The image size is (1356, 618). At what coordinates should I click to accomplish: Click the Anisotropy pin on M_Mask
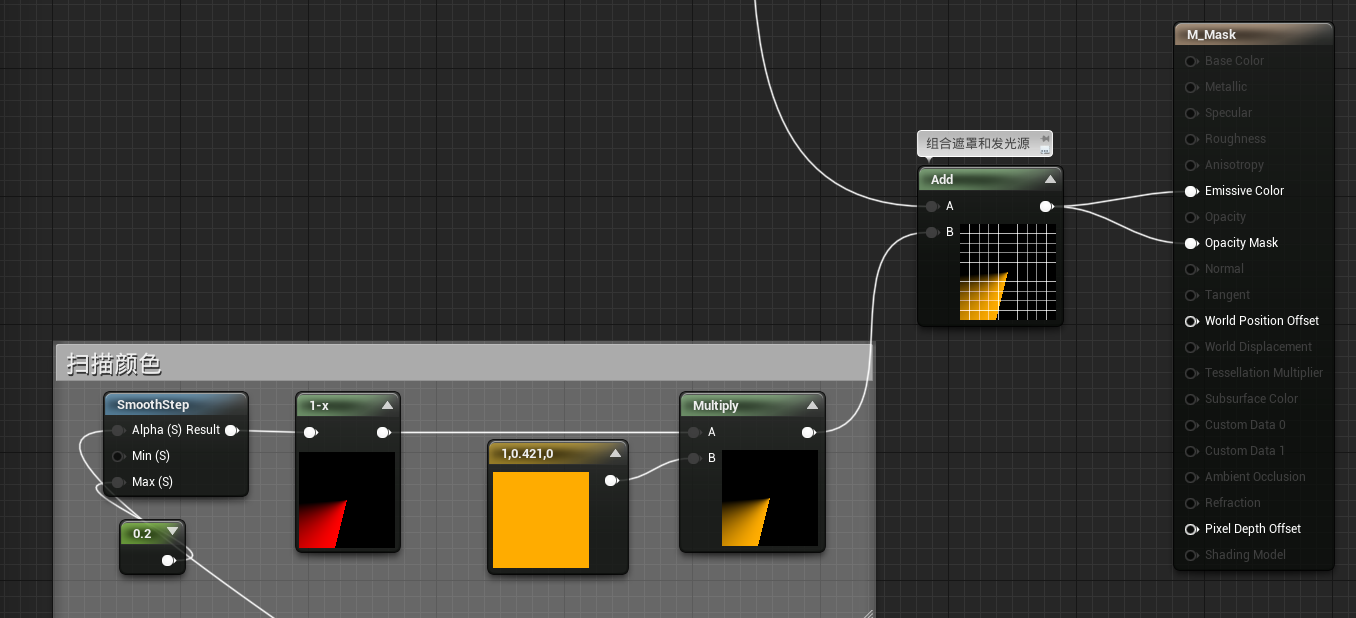1191,165
